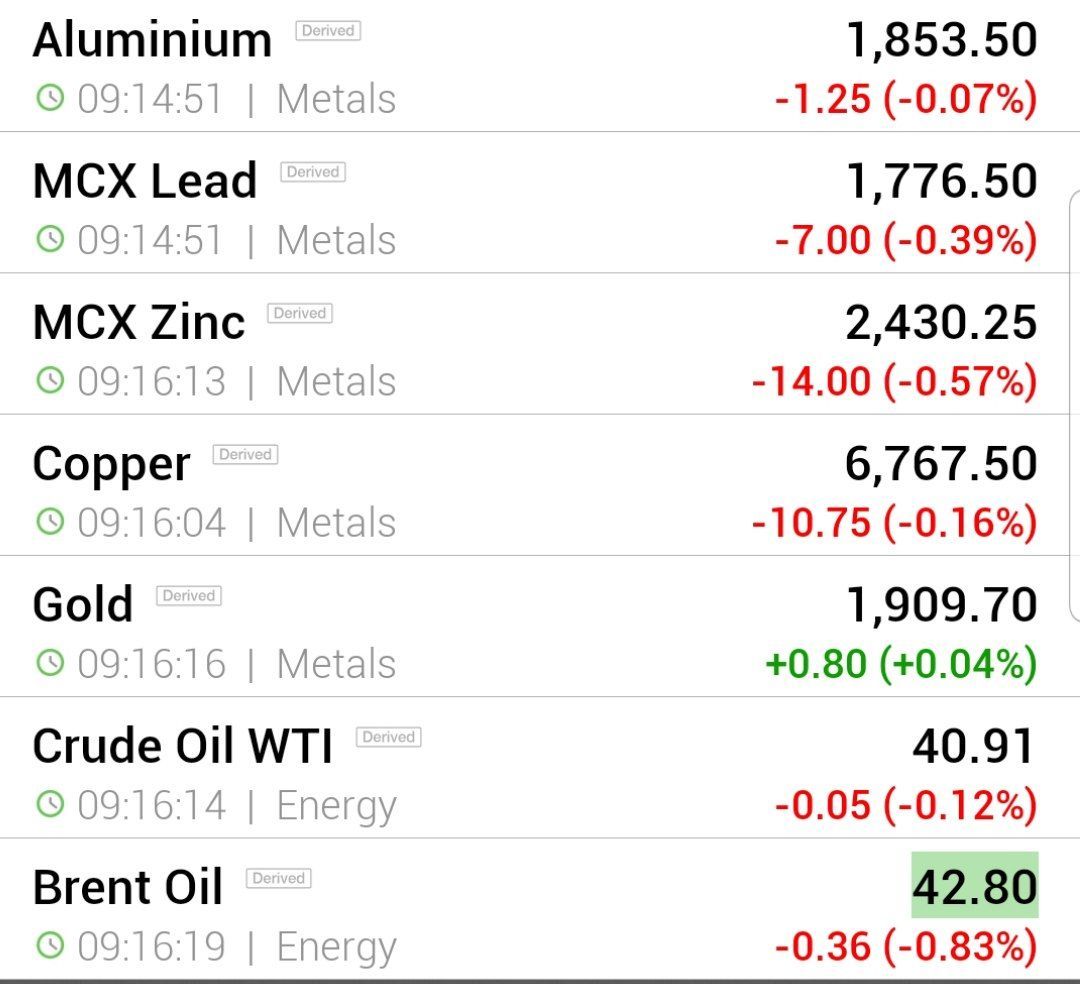Click the clock icon under Aluminium

50,98
